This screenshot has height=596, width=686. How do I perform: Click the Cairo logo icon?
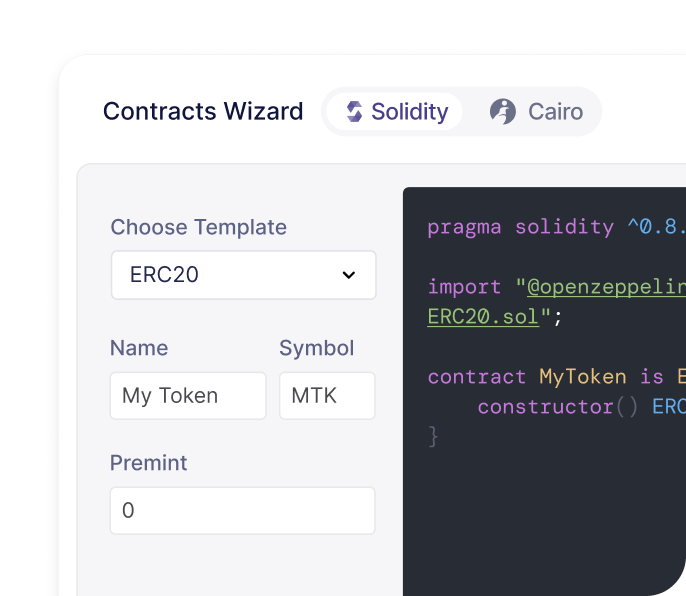pos(503,111)
